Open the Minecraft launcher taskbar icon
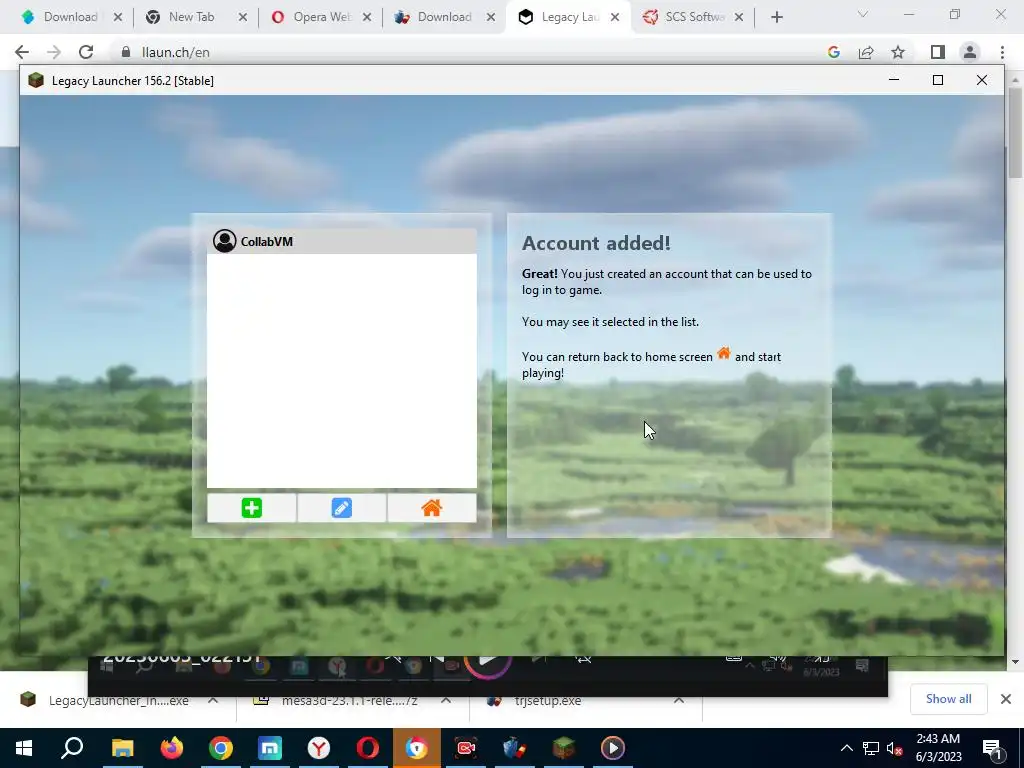The height and width of the screenshot is (768, 1024). 564,748
